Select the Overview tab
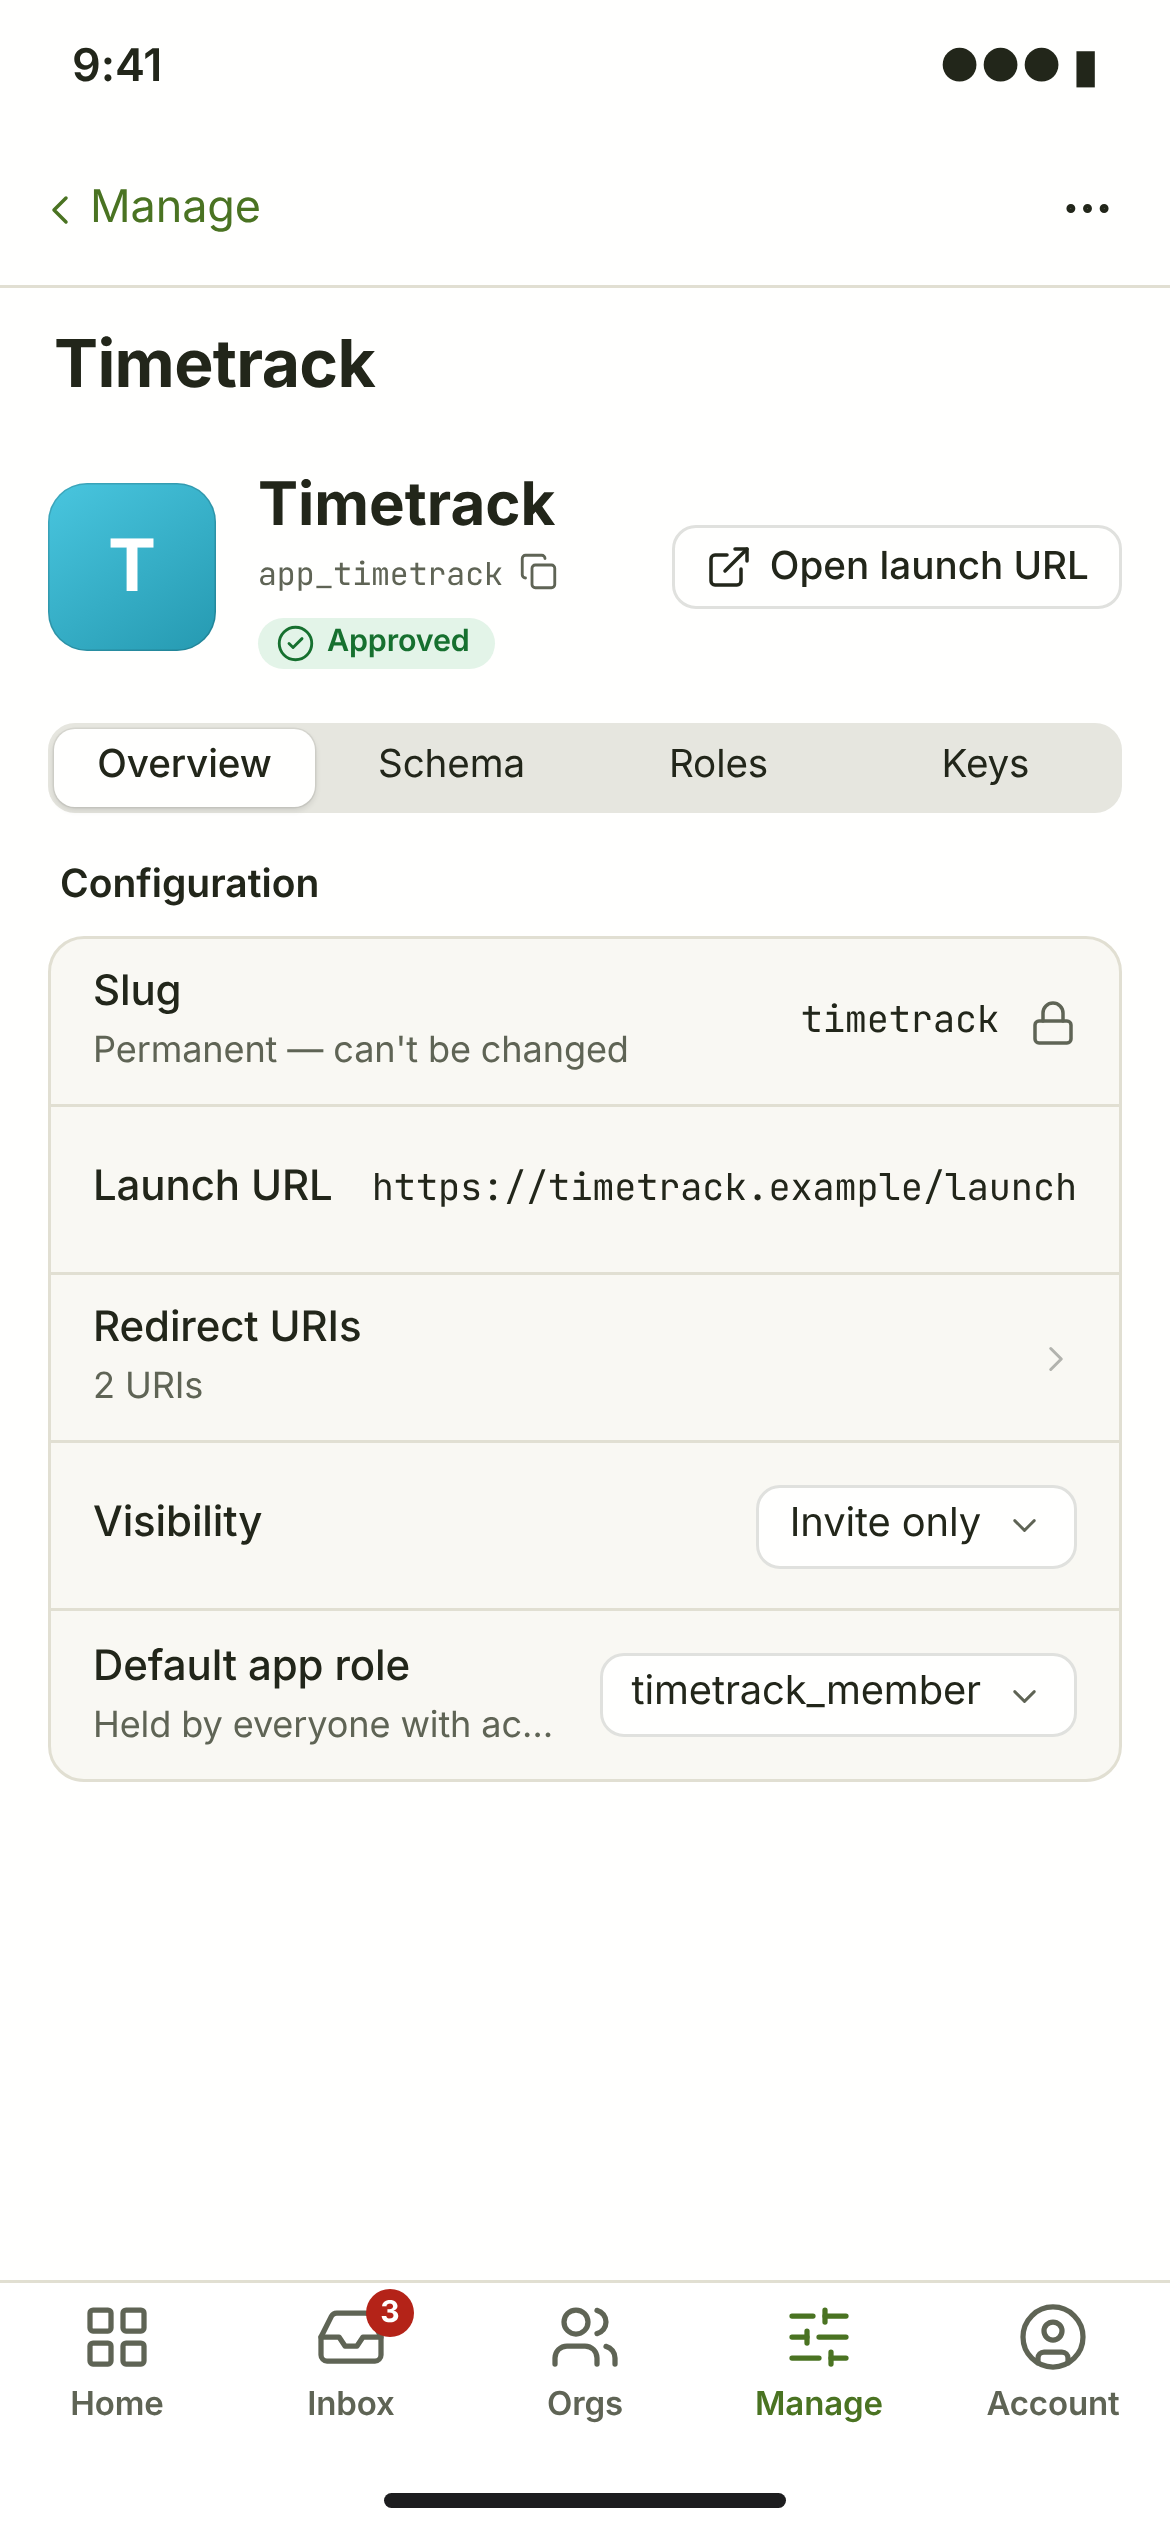Viewport: 1170px width, 2532px height. pos(185,766)
